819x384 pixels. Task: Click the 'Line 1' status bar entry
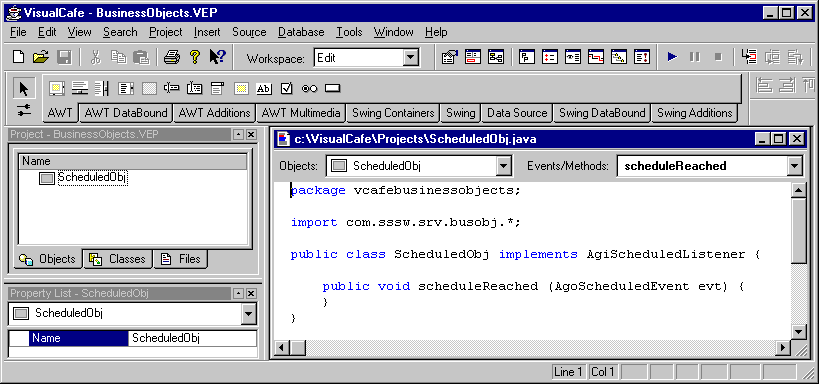(569, 372)
